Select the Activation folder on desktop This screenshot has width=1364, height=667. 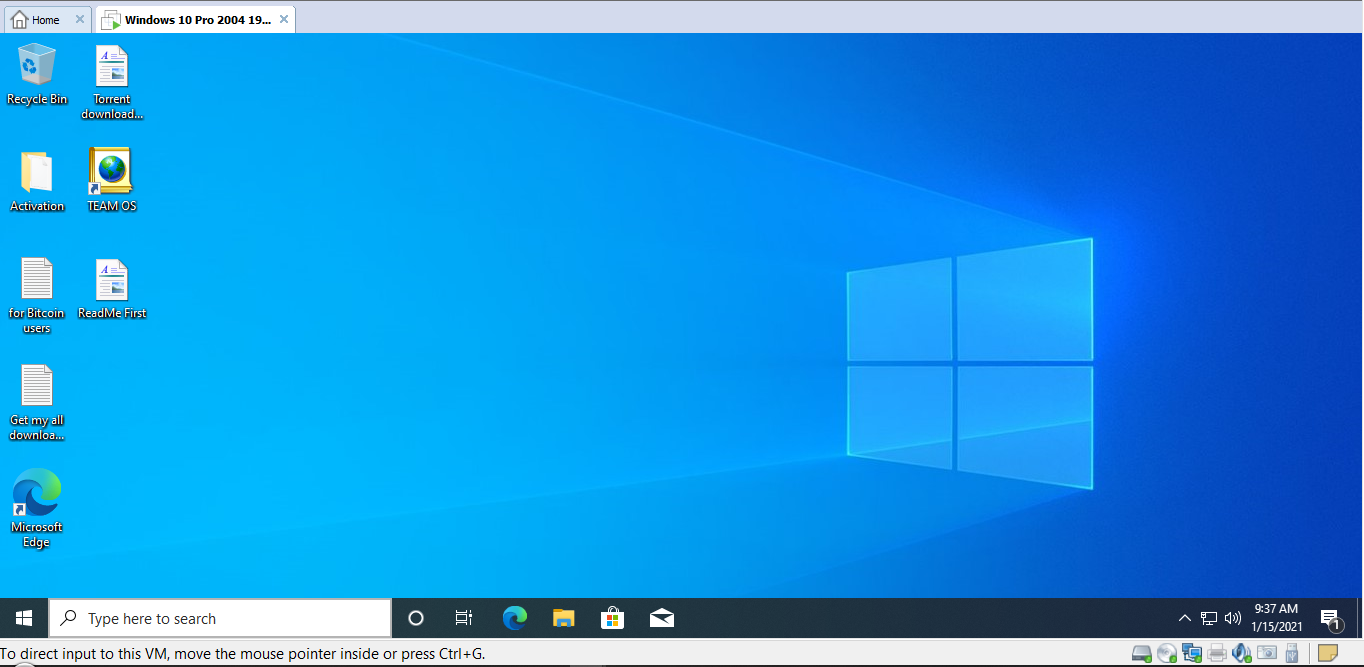(x=37, y=181)
